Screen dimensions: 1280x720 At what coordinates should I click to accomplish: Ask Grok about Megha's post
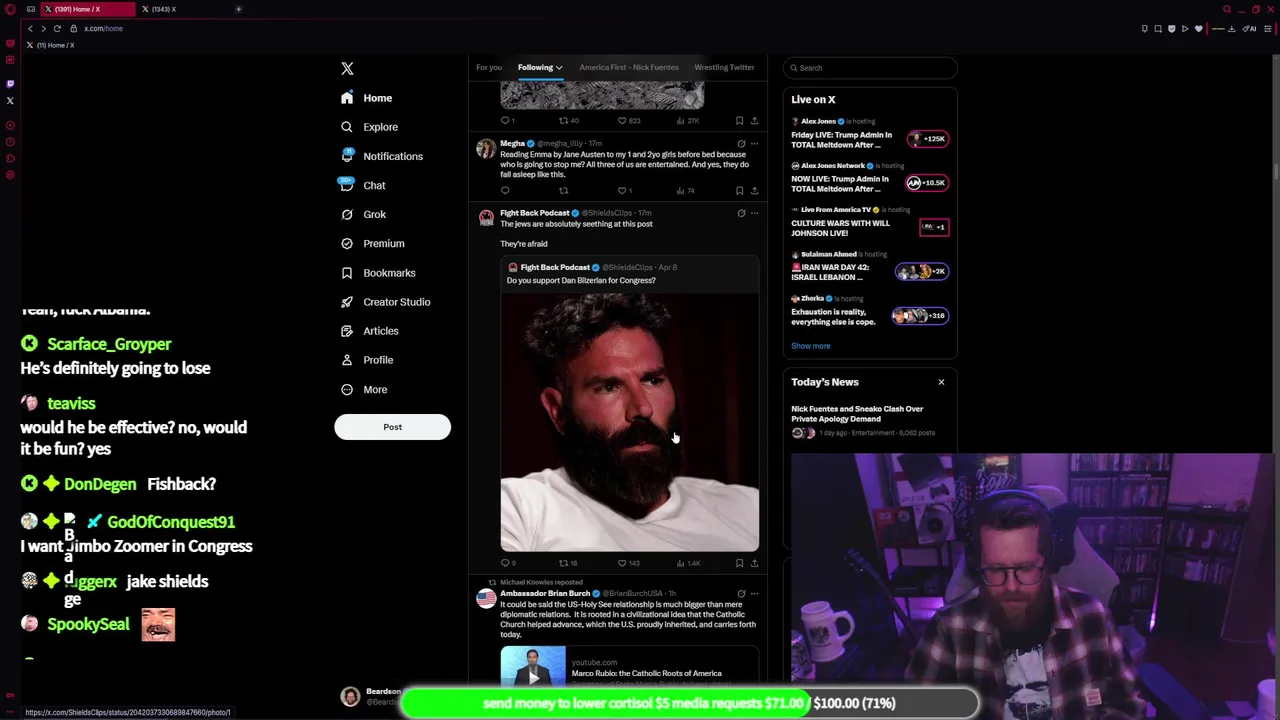click(741, 143)
